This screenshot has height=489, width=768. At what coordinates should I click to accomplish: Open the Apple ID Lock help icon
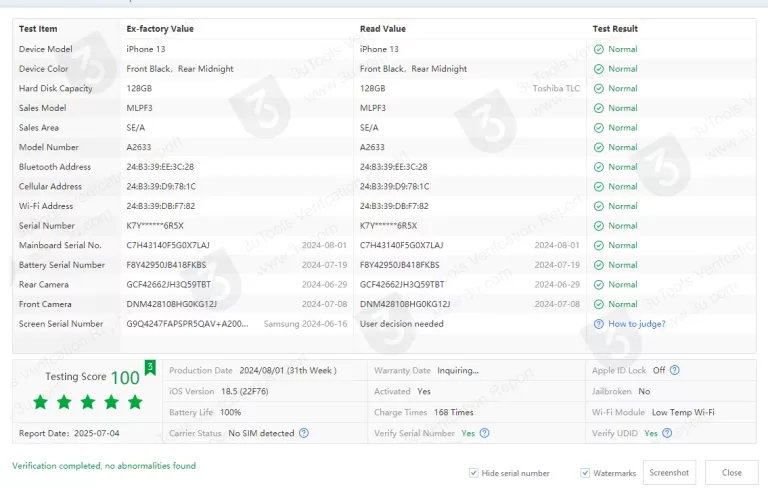(674, 370)
